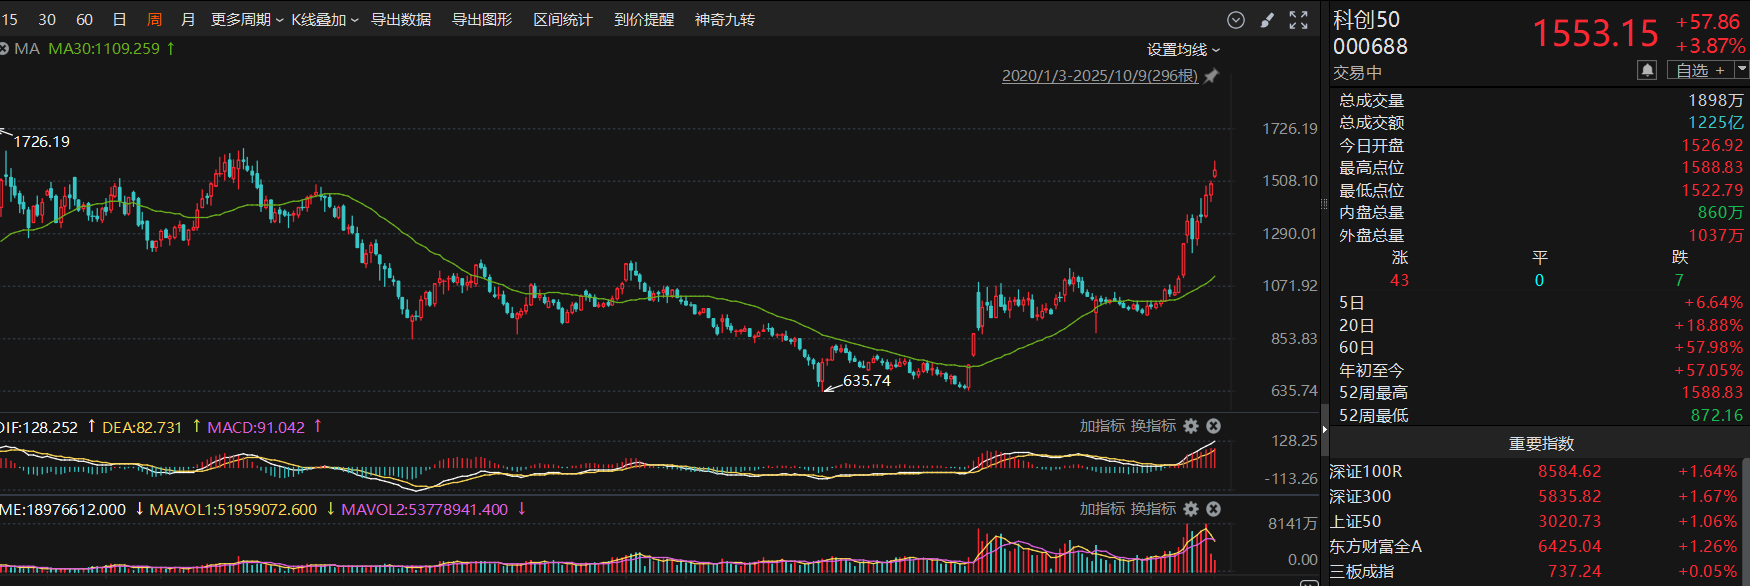Open dropdown arrow beside 自选 +

pyautogui.click(x=1741, y=70)
